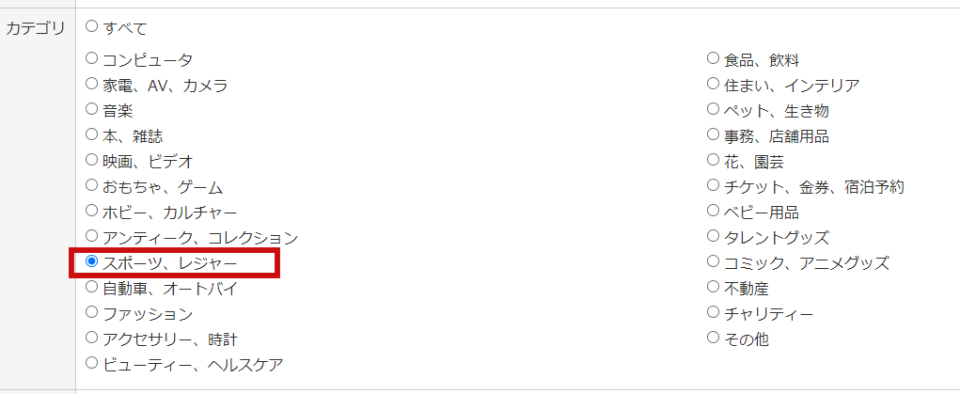Click the スポーツ、レジャー radio button
Viewport: 960px width, 394px height.
pyautogui.click(x=92, y=261)
